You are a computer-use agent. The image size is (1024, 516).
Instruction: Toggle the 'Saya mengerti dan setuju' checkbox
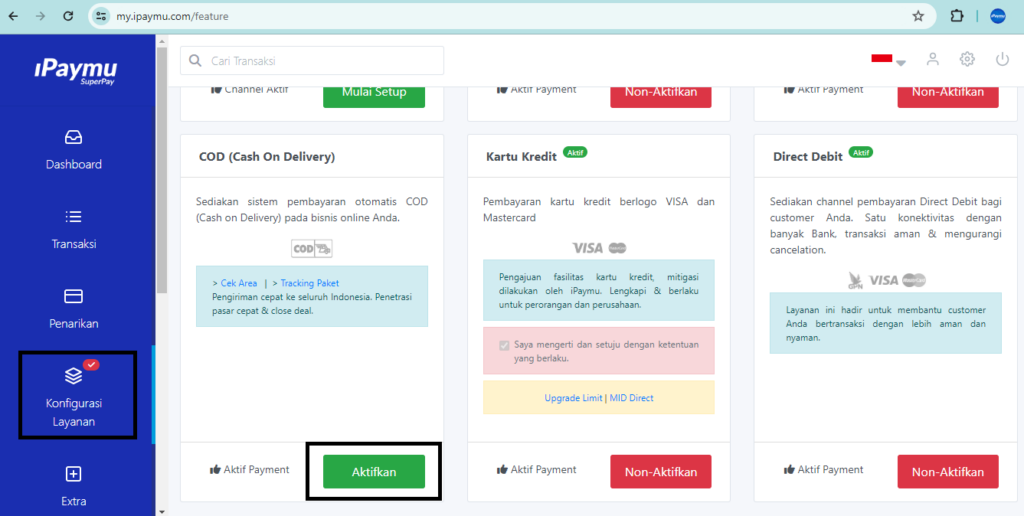click(504, 345)
